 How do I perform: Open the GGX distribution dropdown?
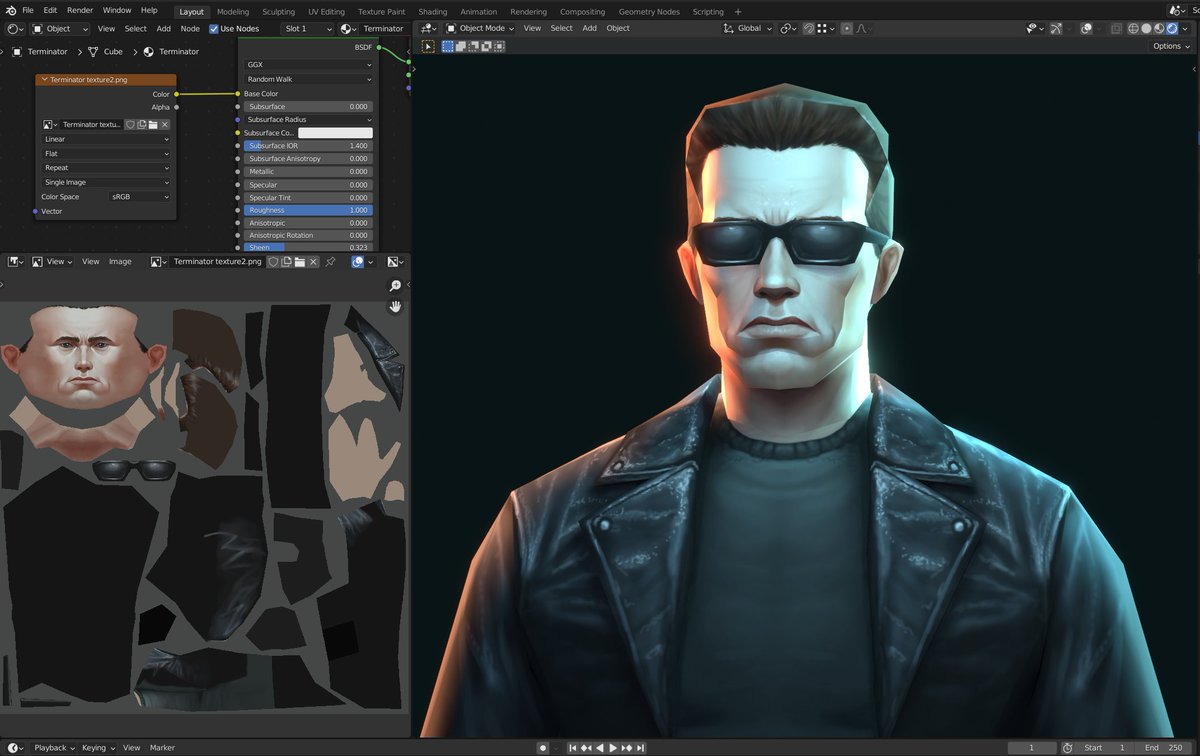(309, 65)
